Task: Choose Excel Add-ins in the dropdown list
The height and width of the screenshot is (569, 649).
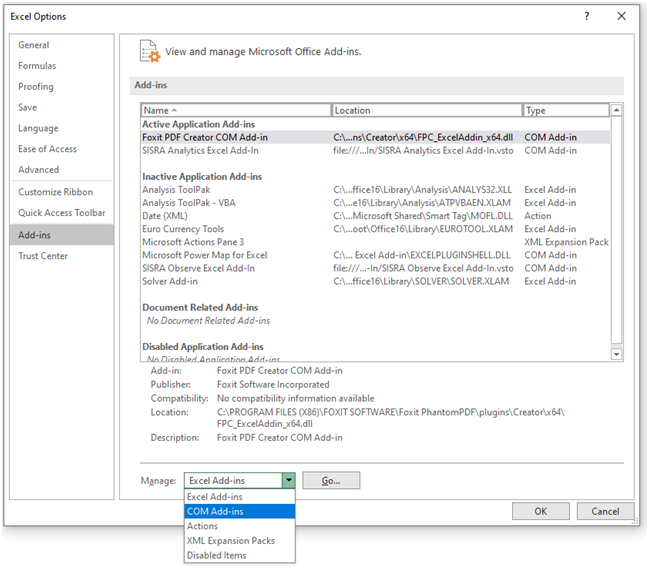Action: [214, 497]
